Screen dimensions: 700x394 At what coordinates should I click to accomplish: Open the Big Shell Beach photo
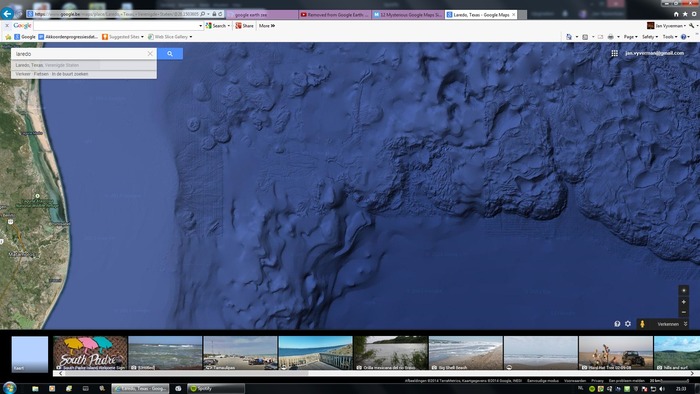[x=466, y=353]
